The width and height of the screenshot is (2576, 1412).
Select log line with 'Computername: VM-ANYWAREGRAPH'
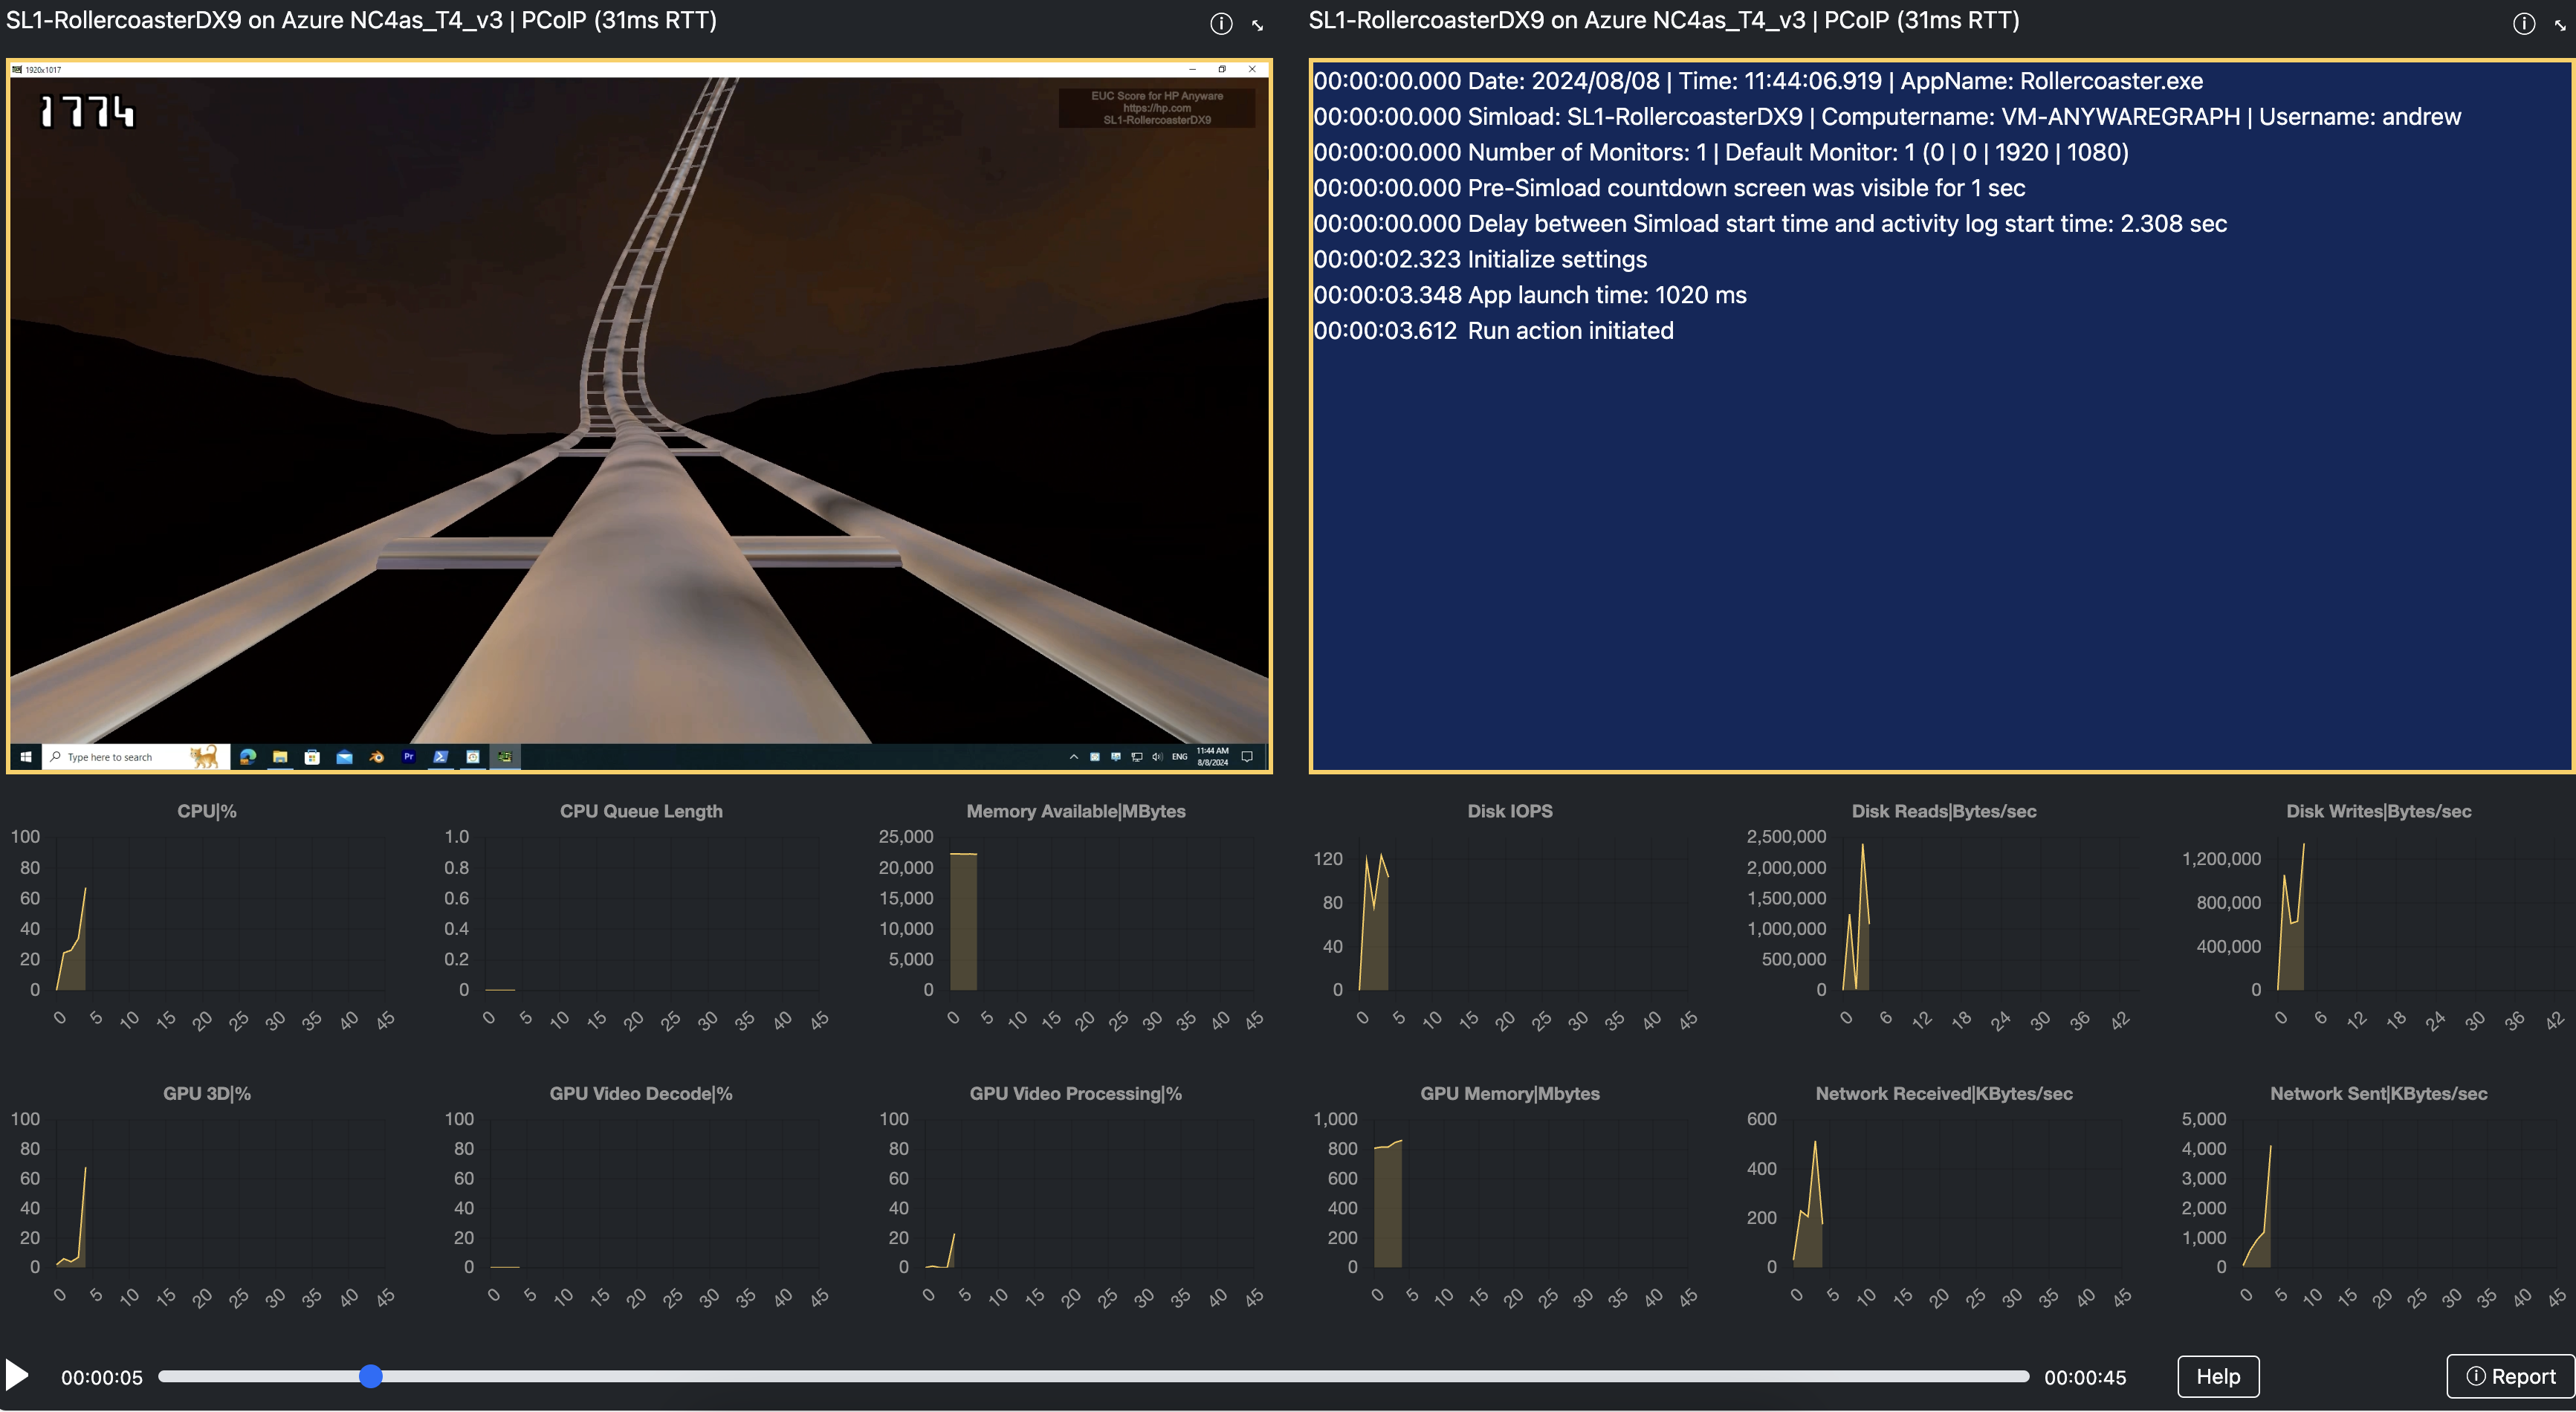click(1887, 117)
